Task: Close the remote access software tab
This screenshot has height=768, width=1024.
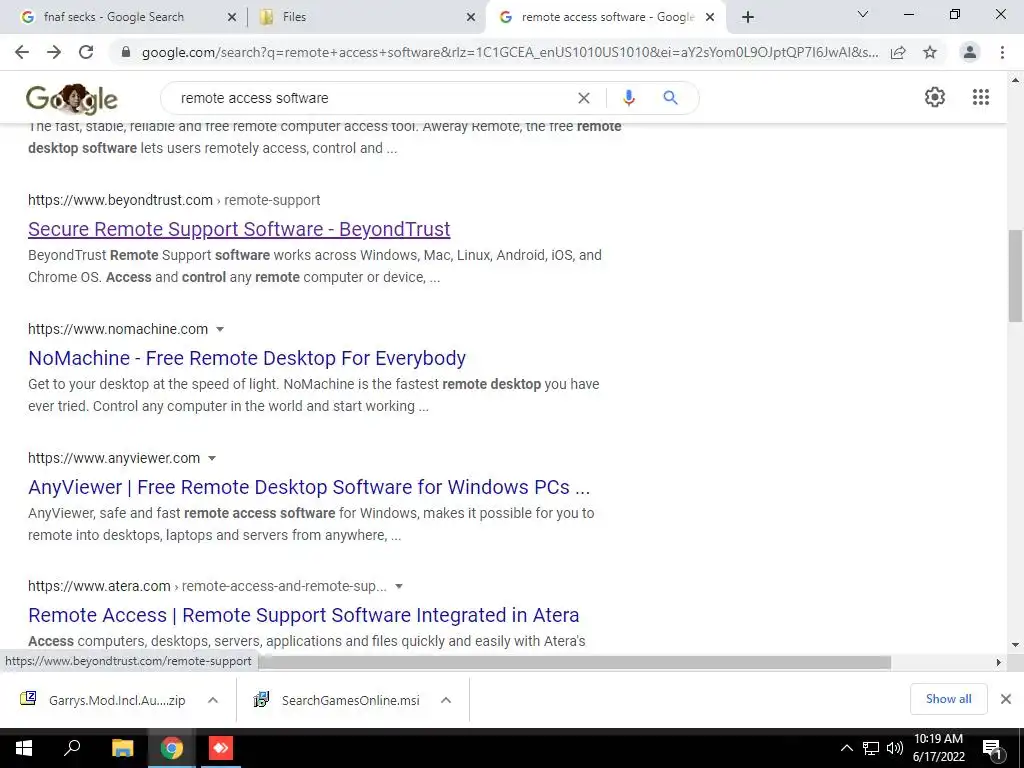Action: click(x=710, y=18)
